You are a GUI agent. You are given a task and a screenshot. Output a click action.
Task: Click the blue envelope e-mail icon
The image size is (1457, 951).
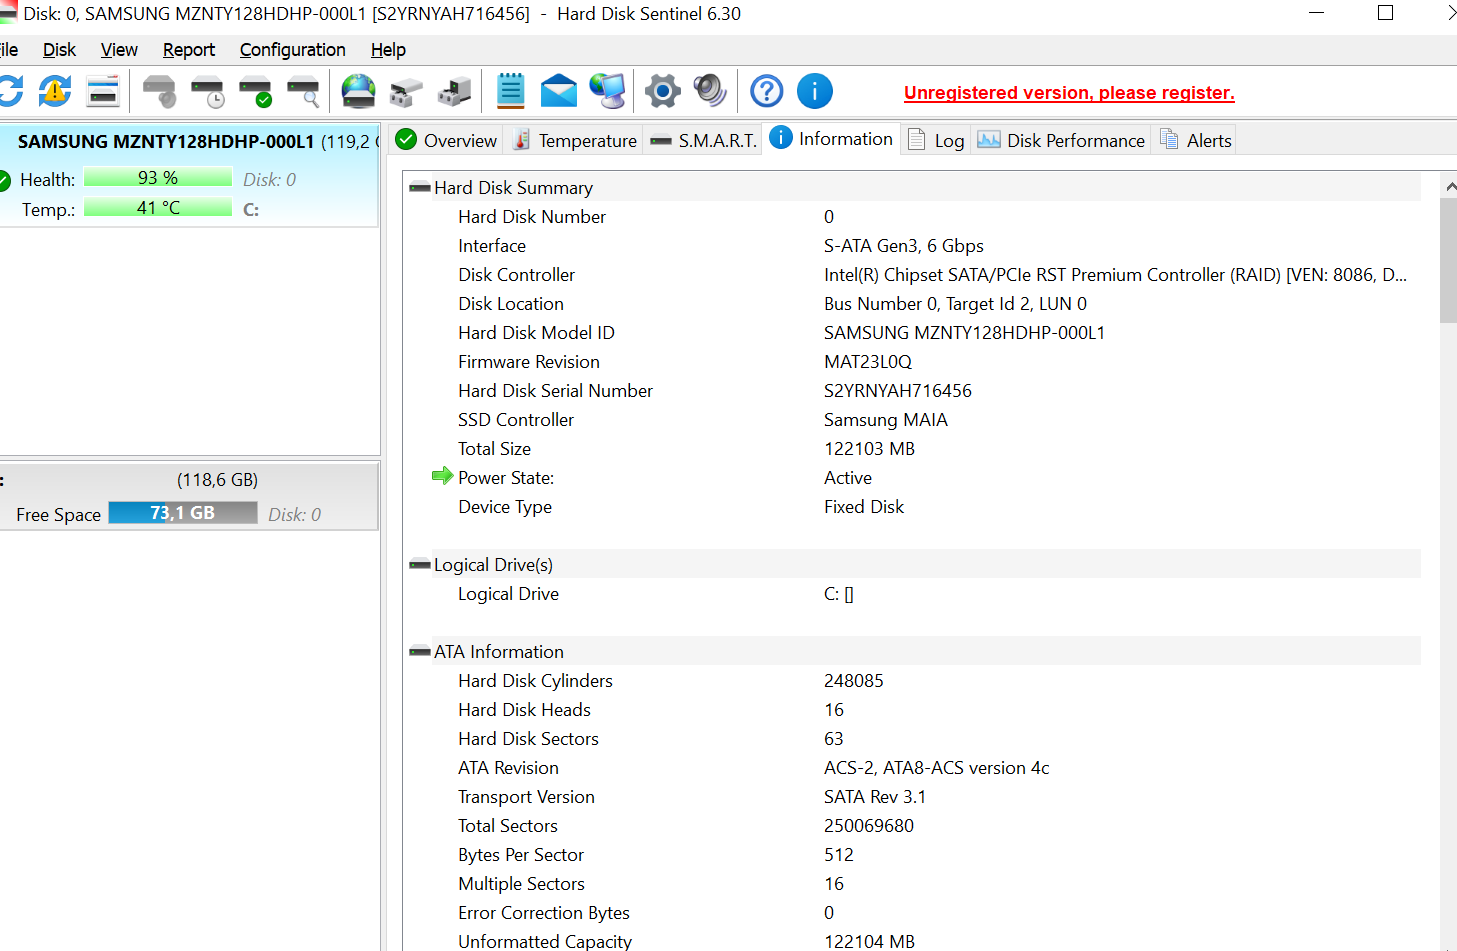click(559, 92)
